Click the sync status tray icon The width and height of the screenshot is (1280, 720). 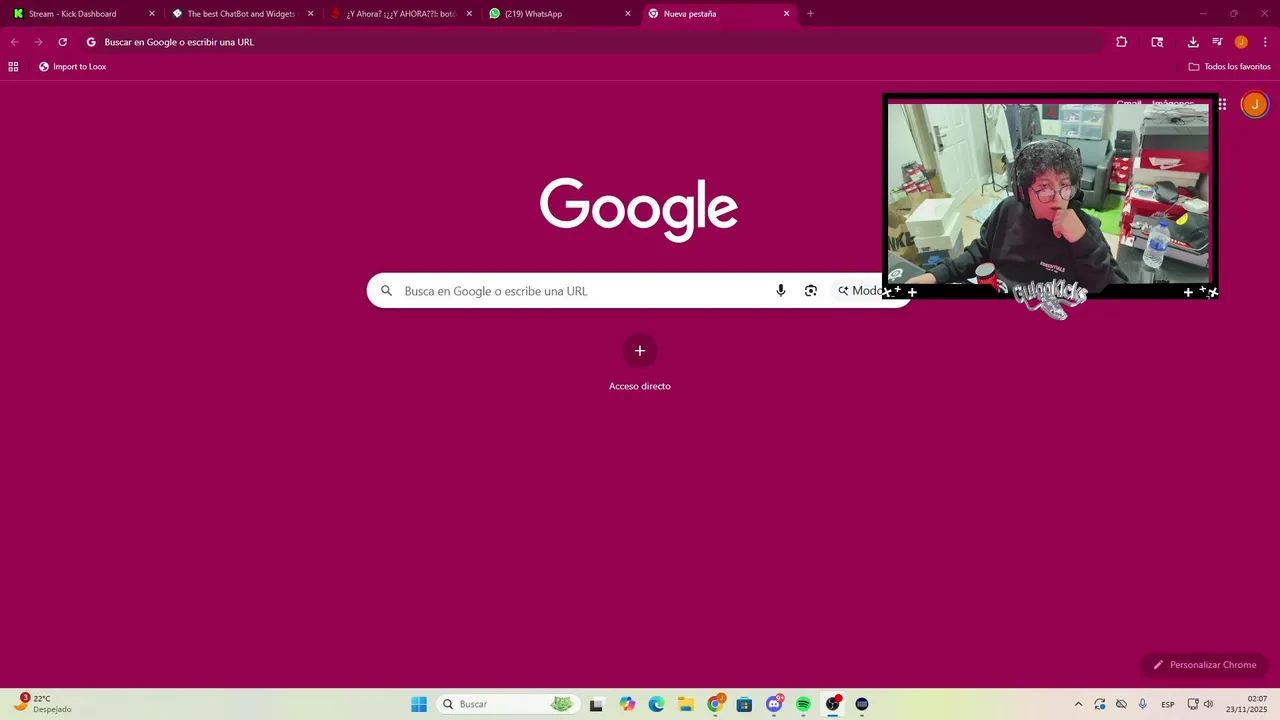[1100, 704]
